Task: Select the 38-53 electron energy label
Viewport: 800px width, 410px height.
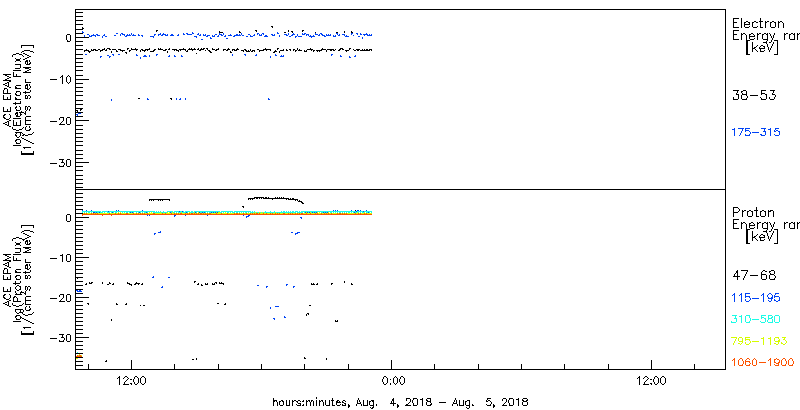Action: click(754, 95)
